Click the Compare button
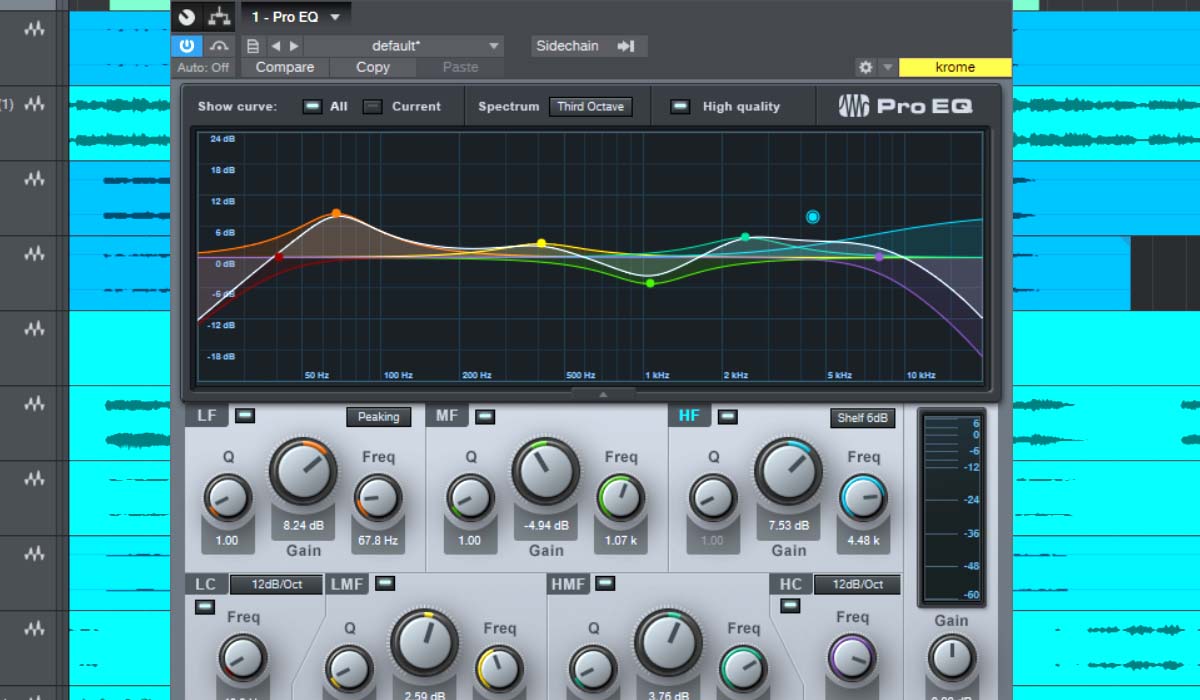1200x700 pixels. (284, 67)
